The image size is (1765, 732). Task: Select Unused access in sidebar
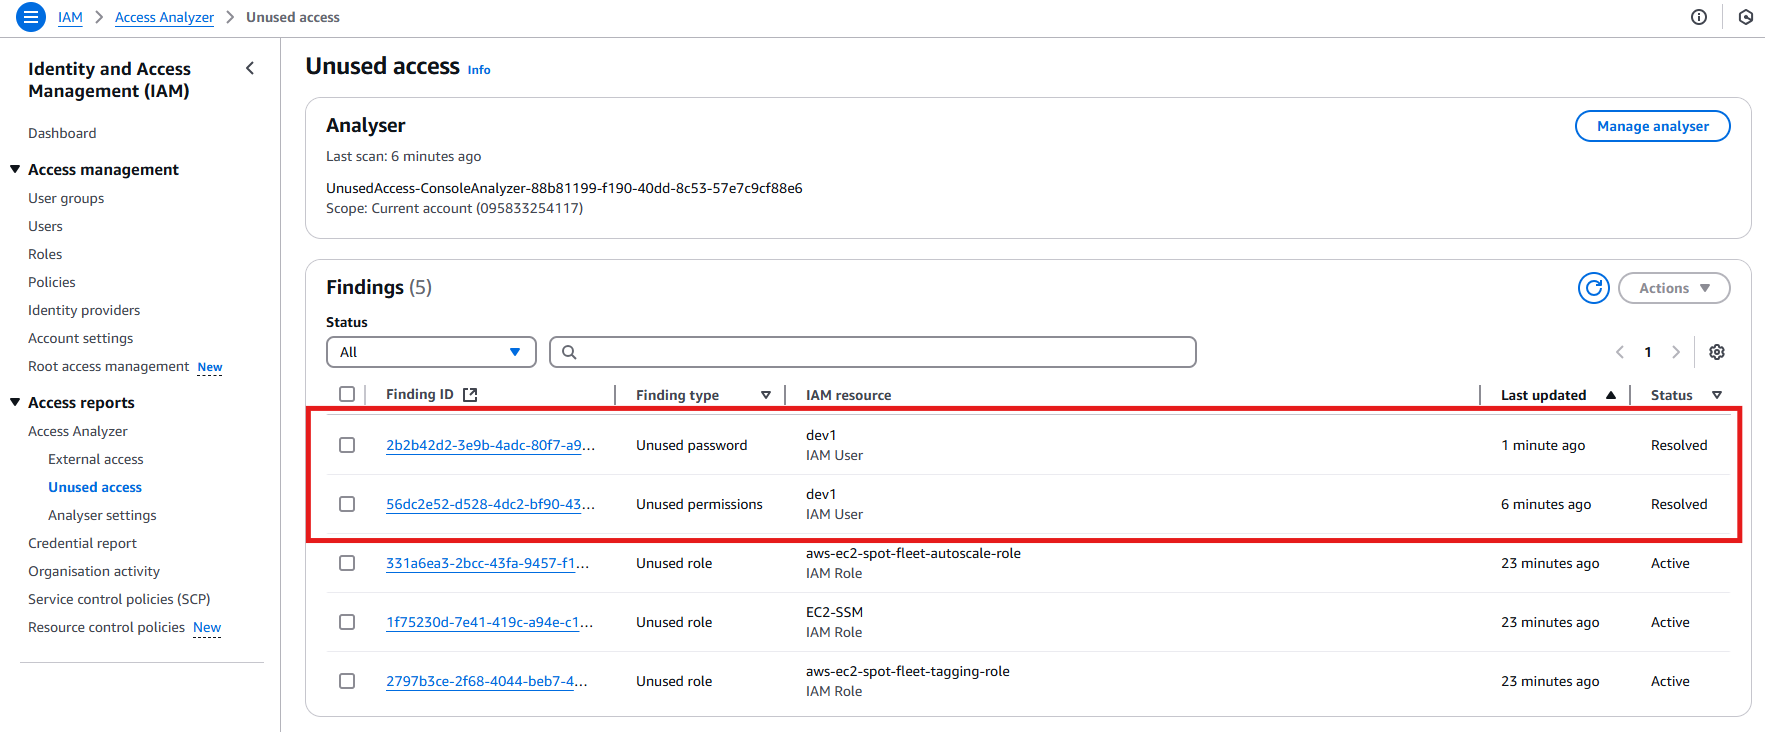click(95, 487)
